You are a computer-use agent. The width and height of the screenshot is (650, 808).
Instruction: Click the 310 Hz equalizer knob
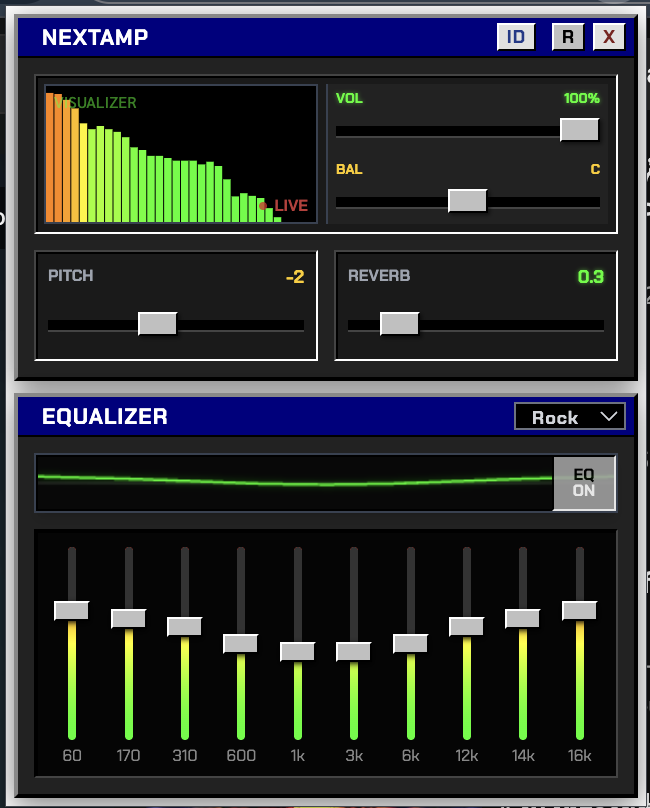pos(185,627)
